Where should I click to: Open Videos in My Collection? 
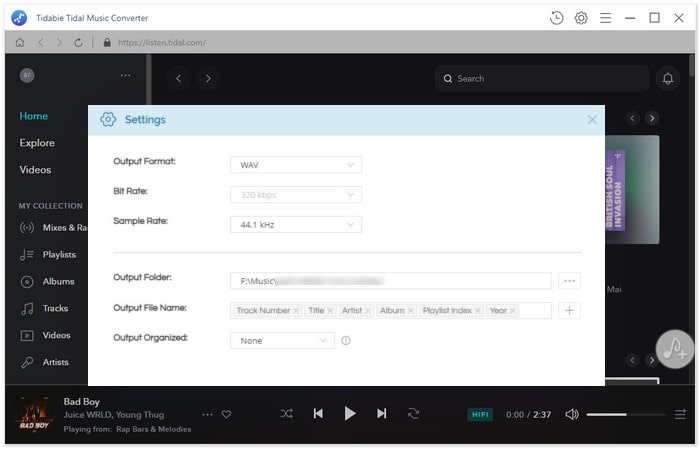click(46, 335)
